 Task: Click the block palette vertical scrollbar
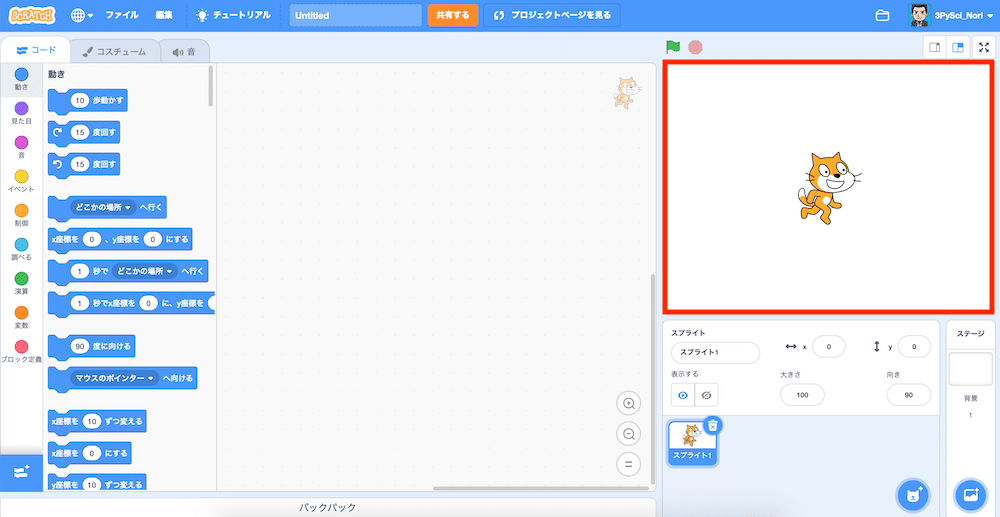click(x=211, y=86)
